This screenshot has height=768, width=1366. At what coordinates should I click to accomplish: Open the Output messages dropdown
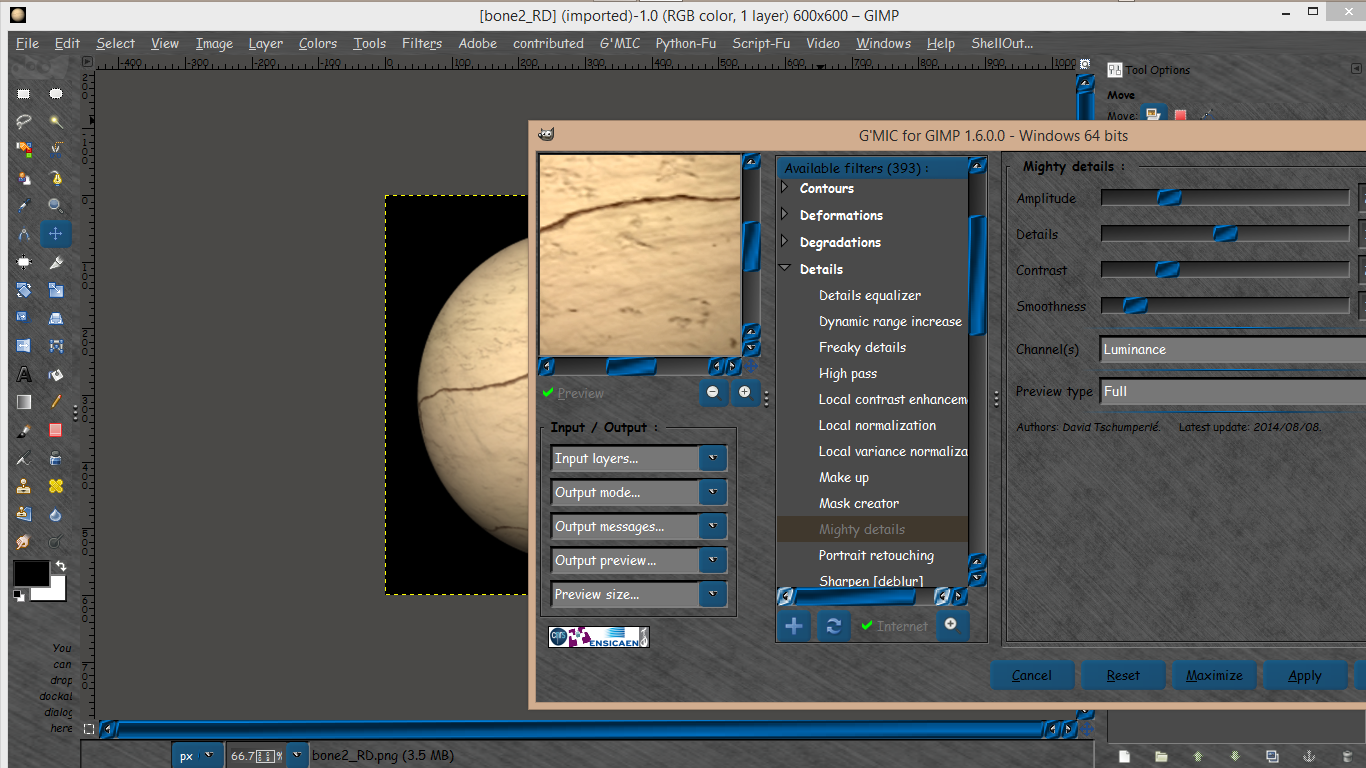(639, 526)
